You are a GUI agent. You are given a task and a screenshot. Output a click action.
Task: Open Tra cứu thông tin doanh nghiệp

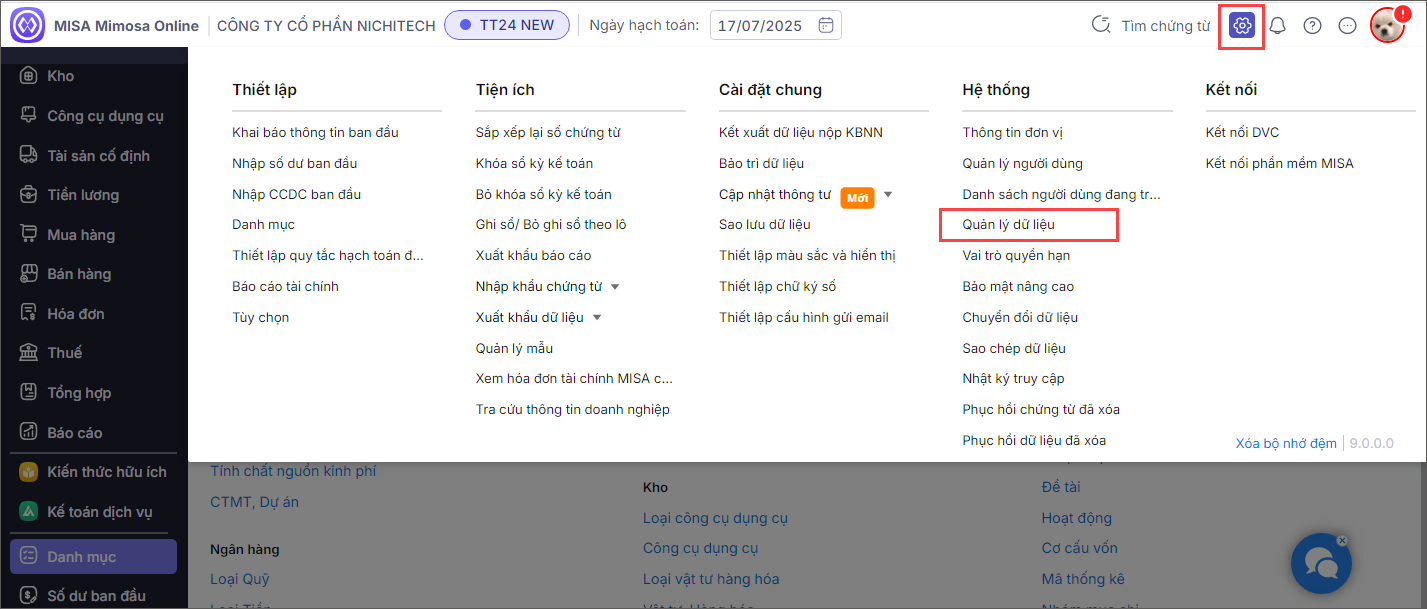tap(573, 409)
